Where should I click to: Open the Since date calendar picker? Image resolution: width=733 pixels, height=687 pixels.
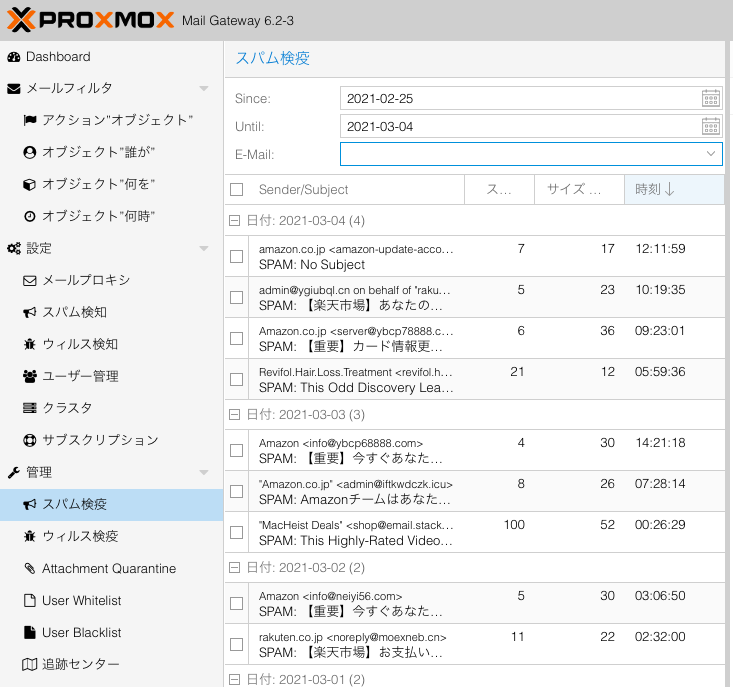pos(711,99)
